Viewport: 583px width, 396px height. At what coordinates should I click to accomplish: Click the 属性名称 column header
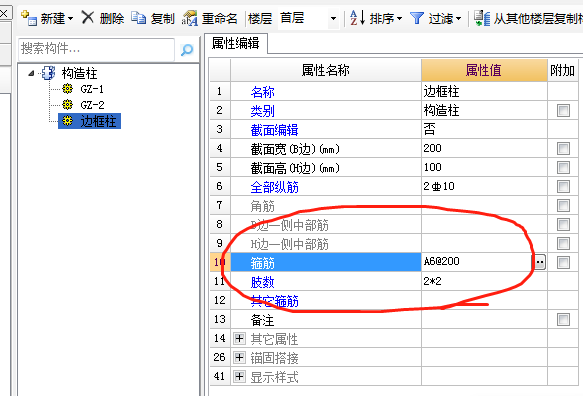click(326, 70)
